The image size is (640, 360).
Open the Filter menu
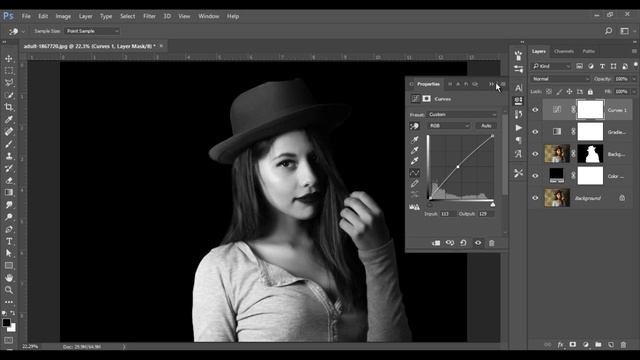(x=149, y=16)
